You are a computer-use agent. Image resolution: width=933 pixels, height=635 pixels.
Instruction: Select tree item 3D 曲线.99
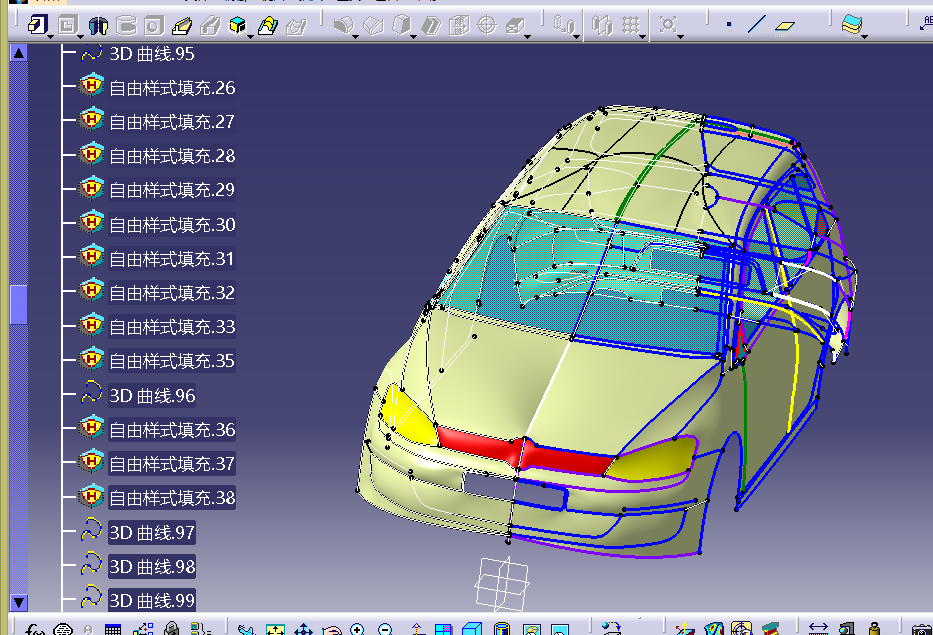point(152,600)
